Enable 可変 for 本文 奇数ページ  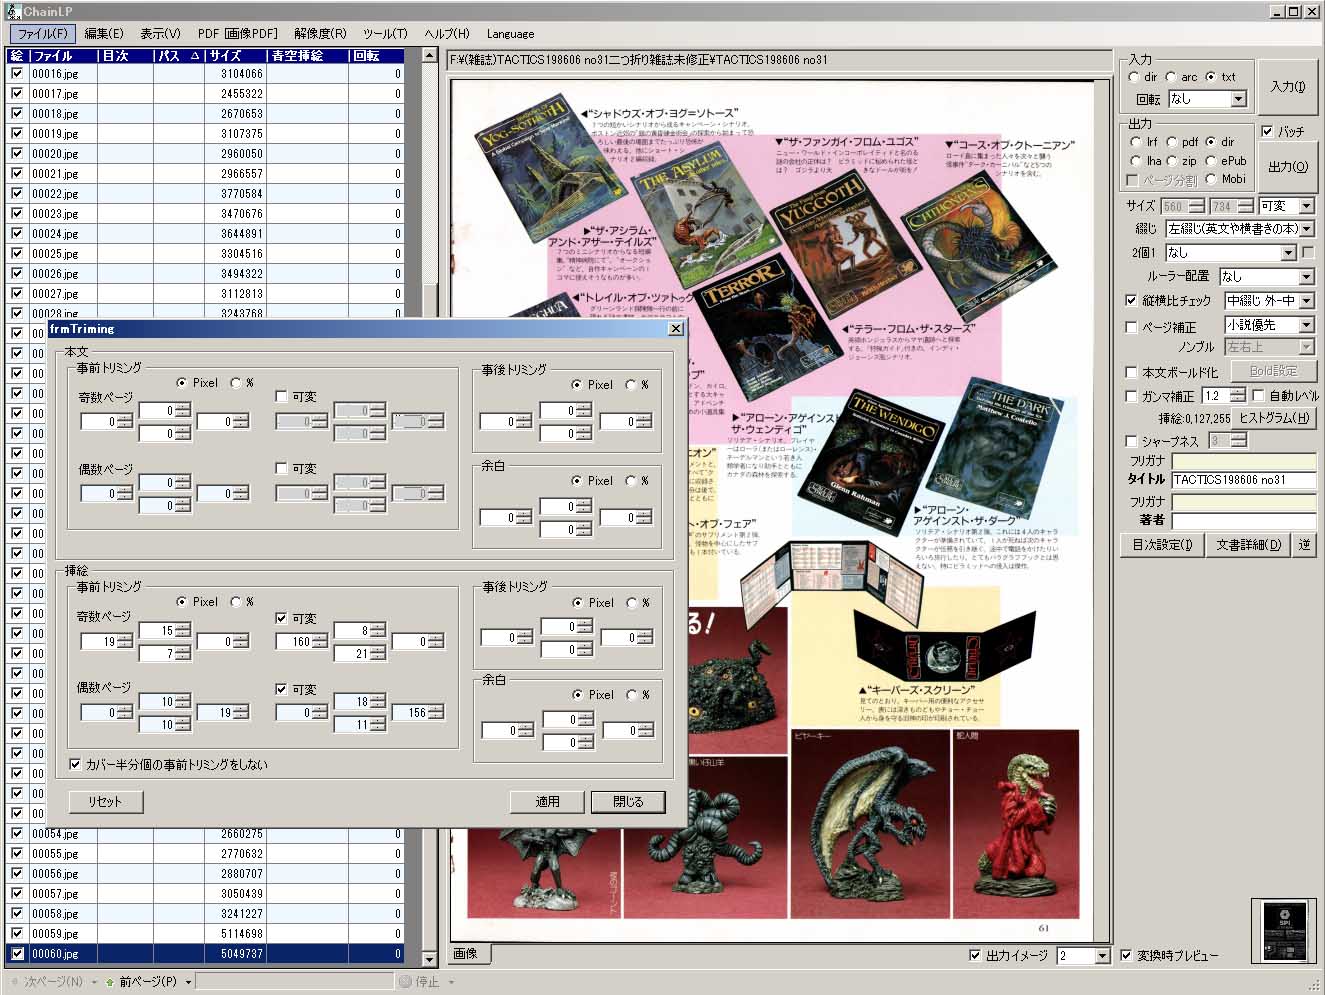pyautogui.click(x=281, y=396)
